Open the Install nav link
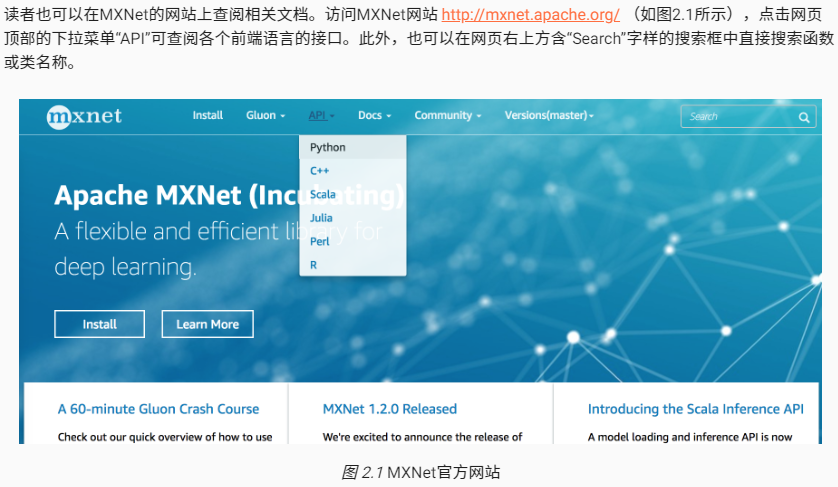This screenshot has height=487, width=838. [207, 115]
